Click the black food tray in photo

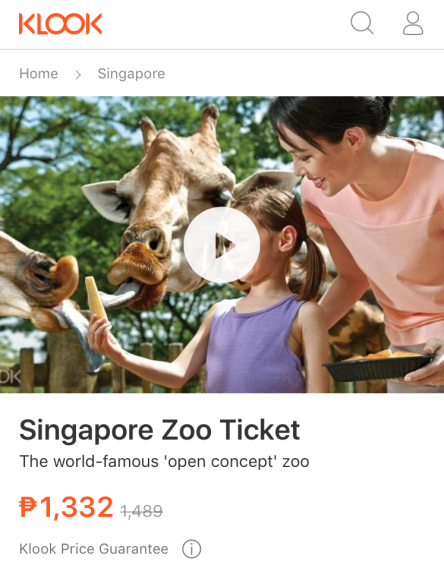[379, 368]
